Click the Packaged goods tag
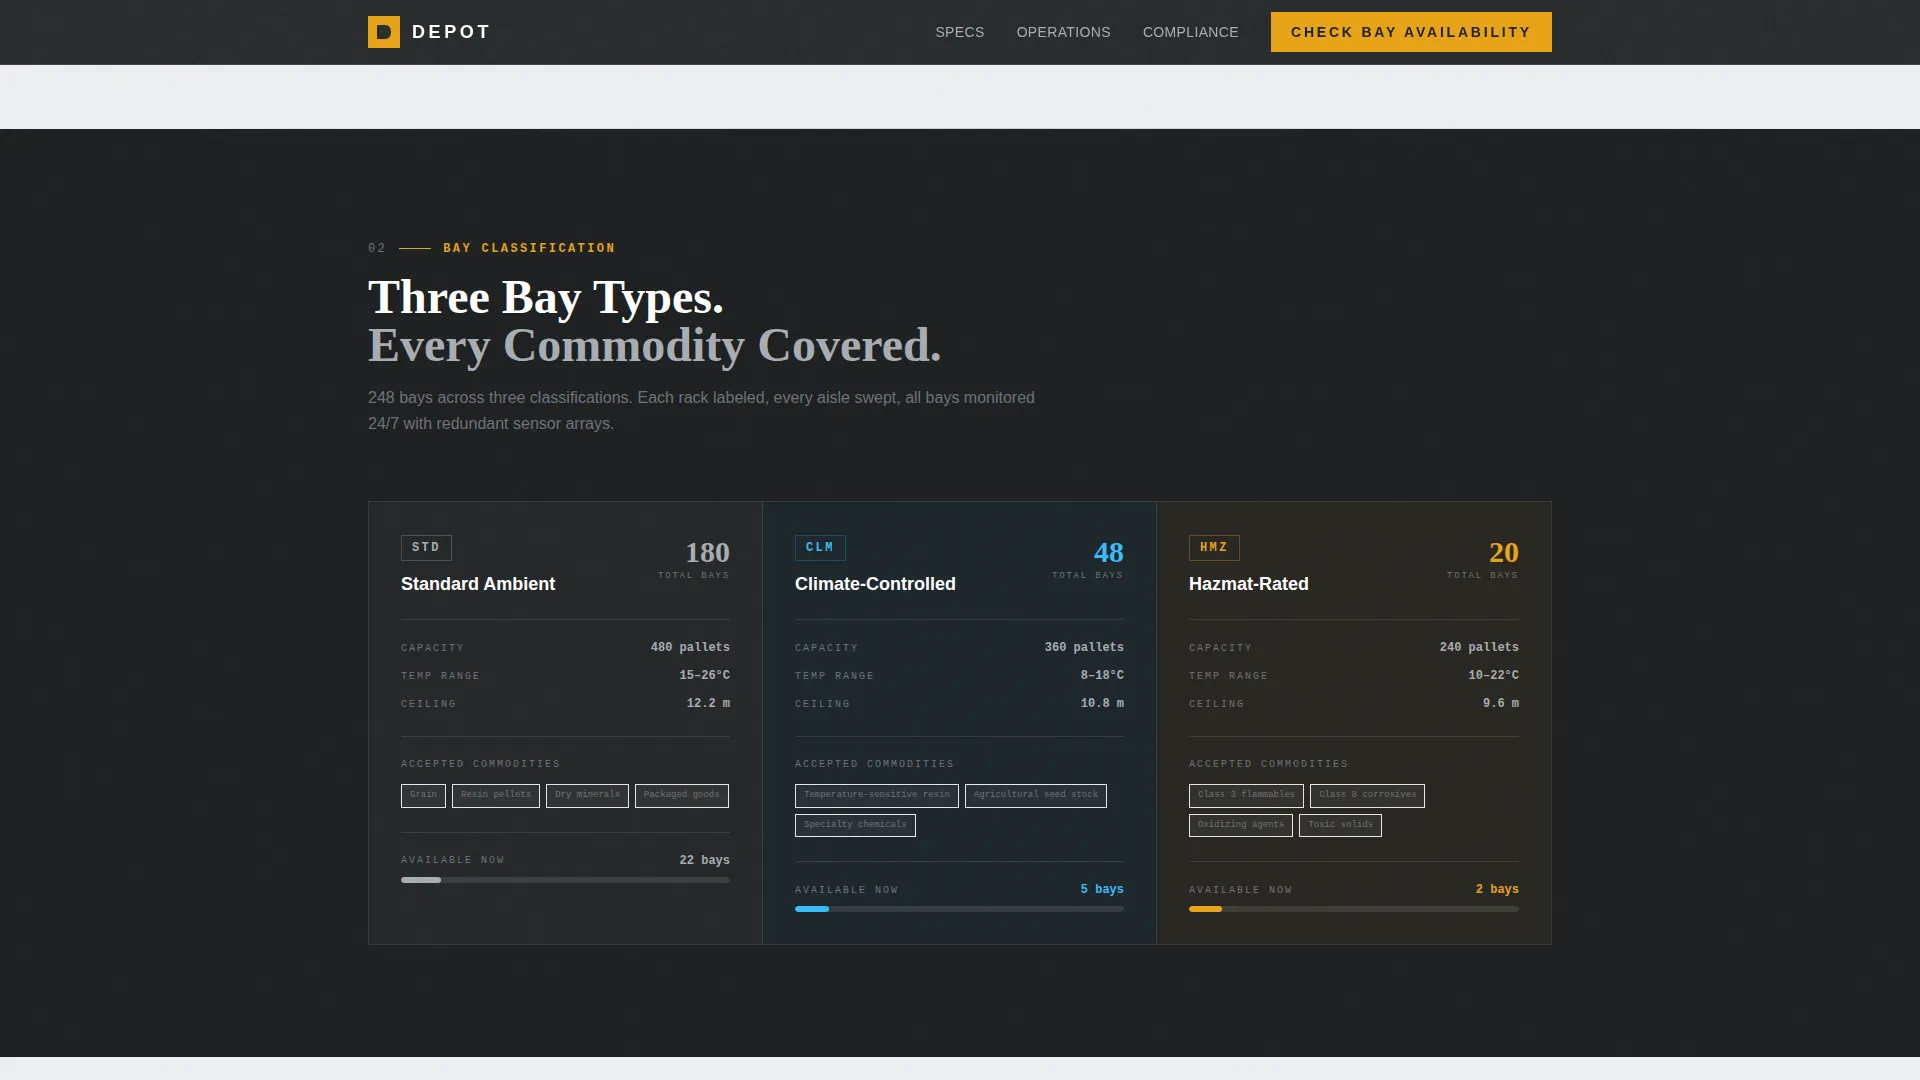 [x=682, y=795]
